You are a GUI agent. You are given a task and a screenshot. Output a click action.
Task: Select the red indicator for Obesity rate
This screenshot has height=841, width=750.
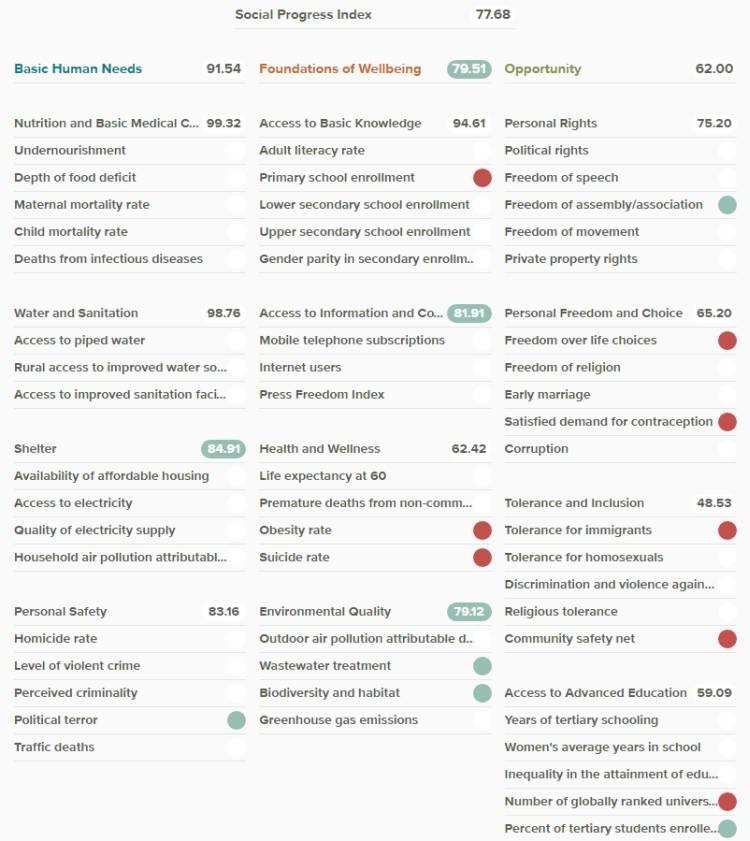(x=482, y=530)
